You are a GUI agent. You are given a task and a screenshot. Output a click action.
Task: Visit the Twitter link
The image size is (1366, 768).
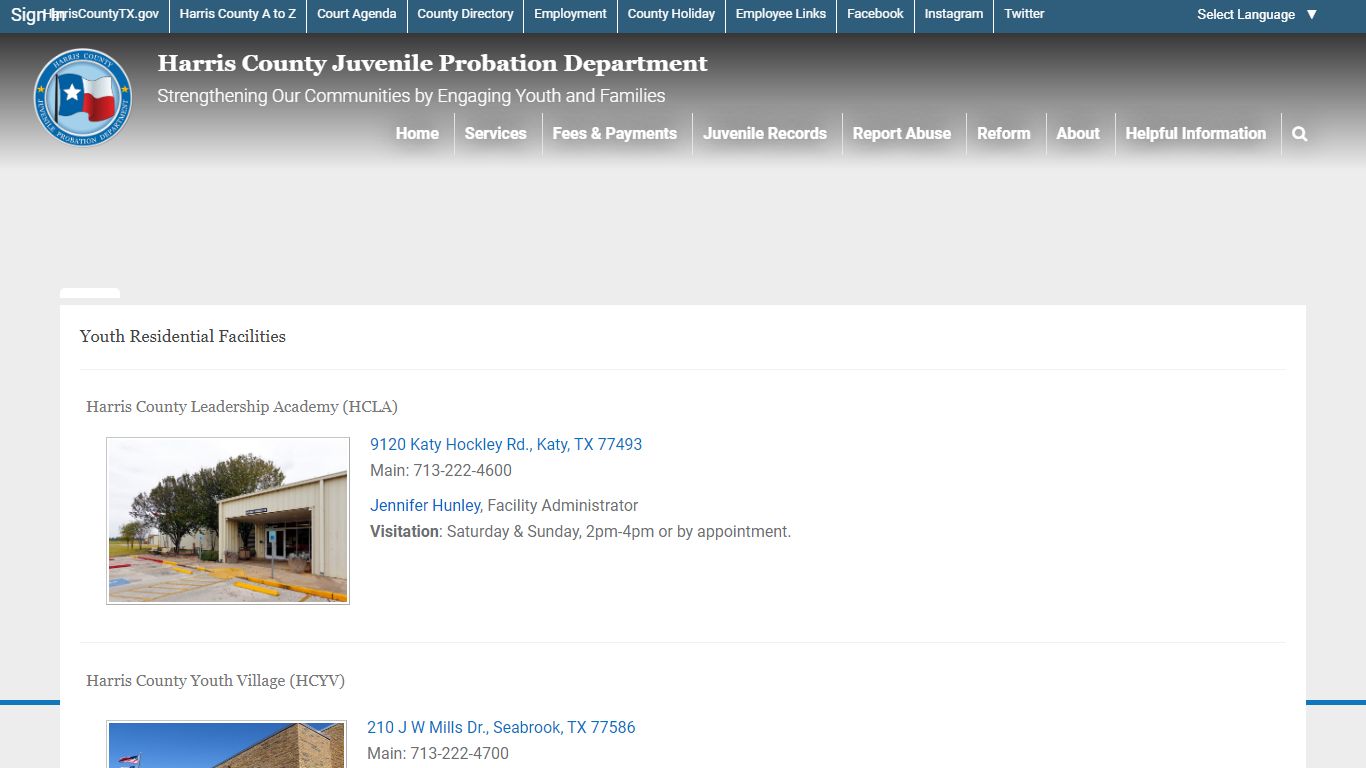pos(1024,14)
